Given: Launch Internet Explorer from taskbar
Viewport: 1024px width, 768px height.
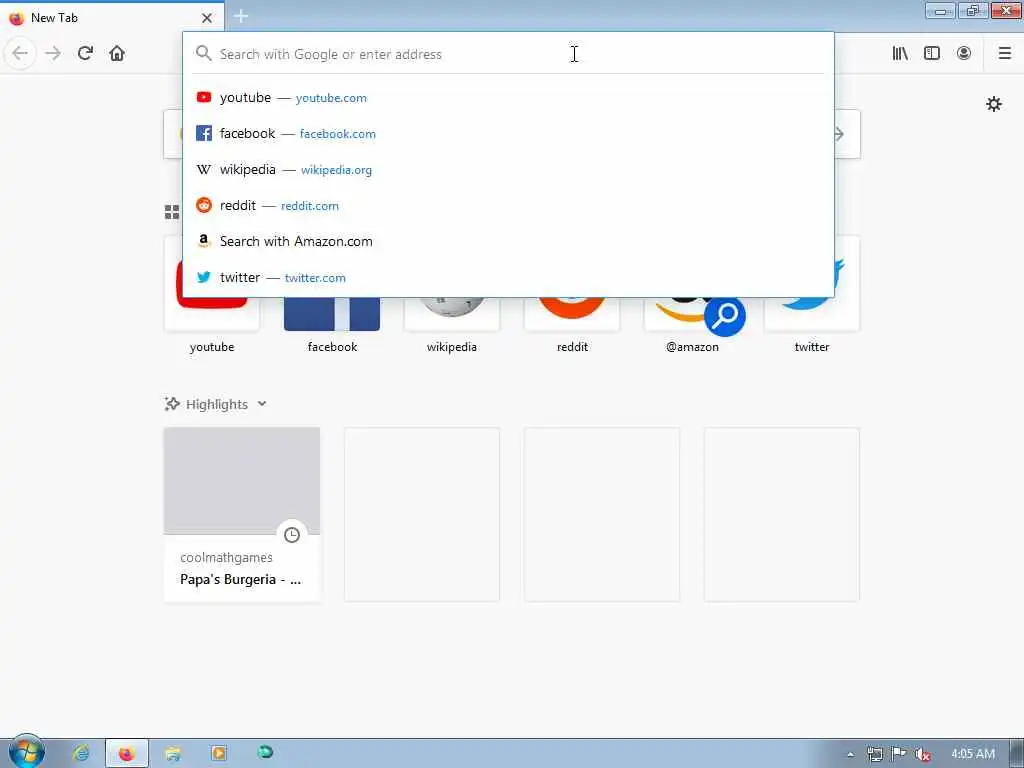Looking at the screenshot, I should coord(81,753).
